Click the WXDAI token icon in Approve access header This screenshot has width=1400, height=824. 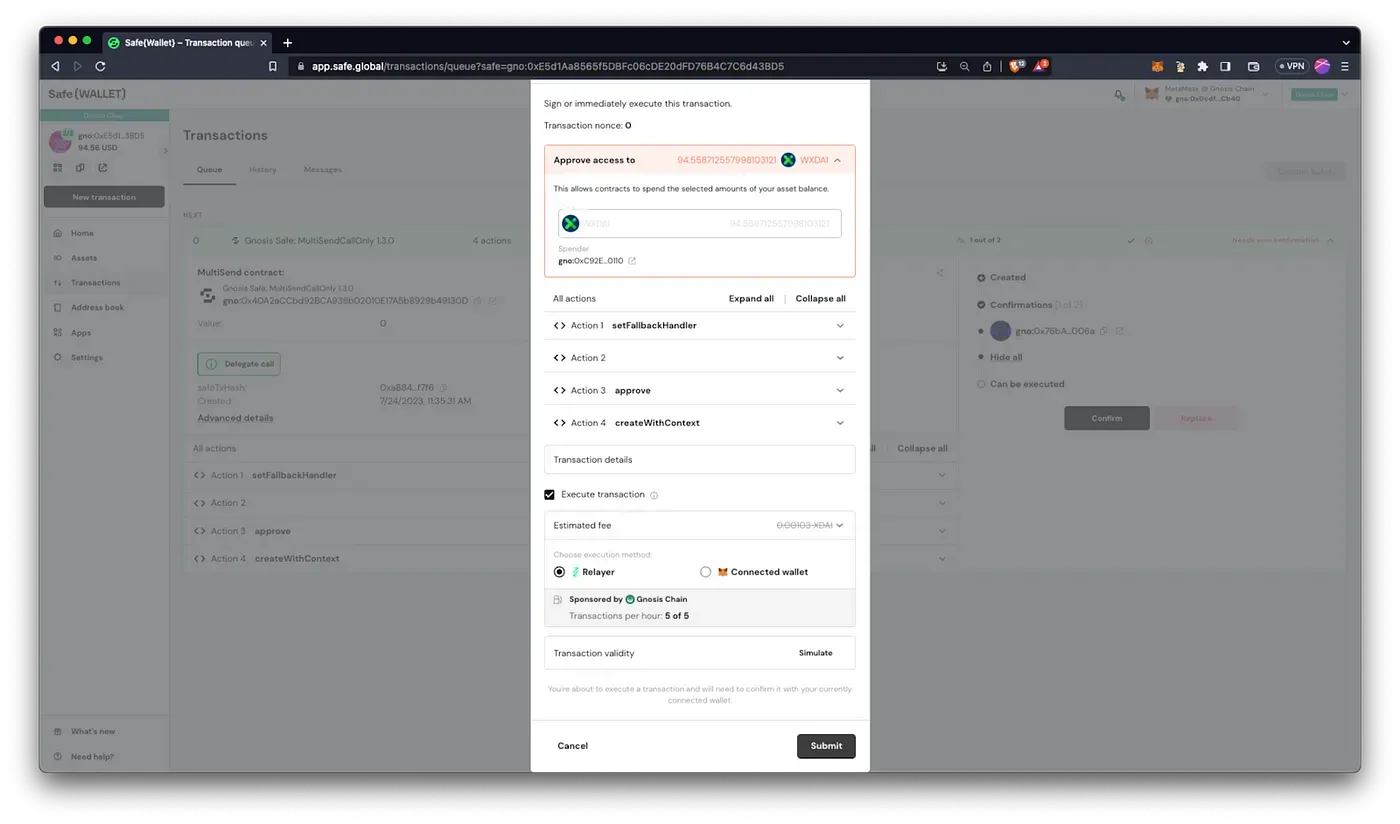[788, 160]
